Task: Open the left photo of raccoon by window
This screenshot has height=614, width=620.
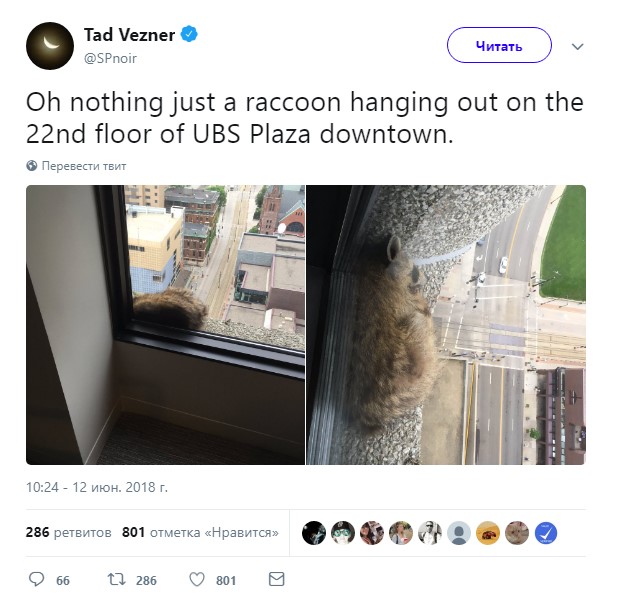Action: coord(165,325)
